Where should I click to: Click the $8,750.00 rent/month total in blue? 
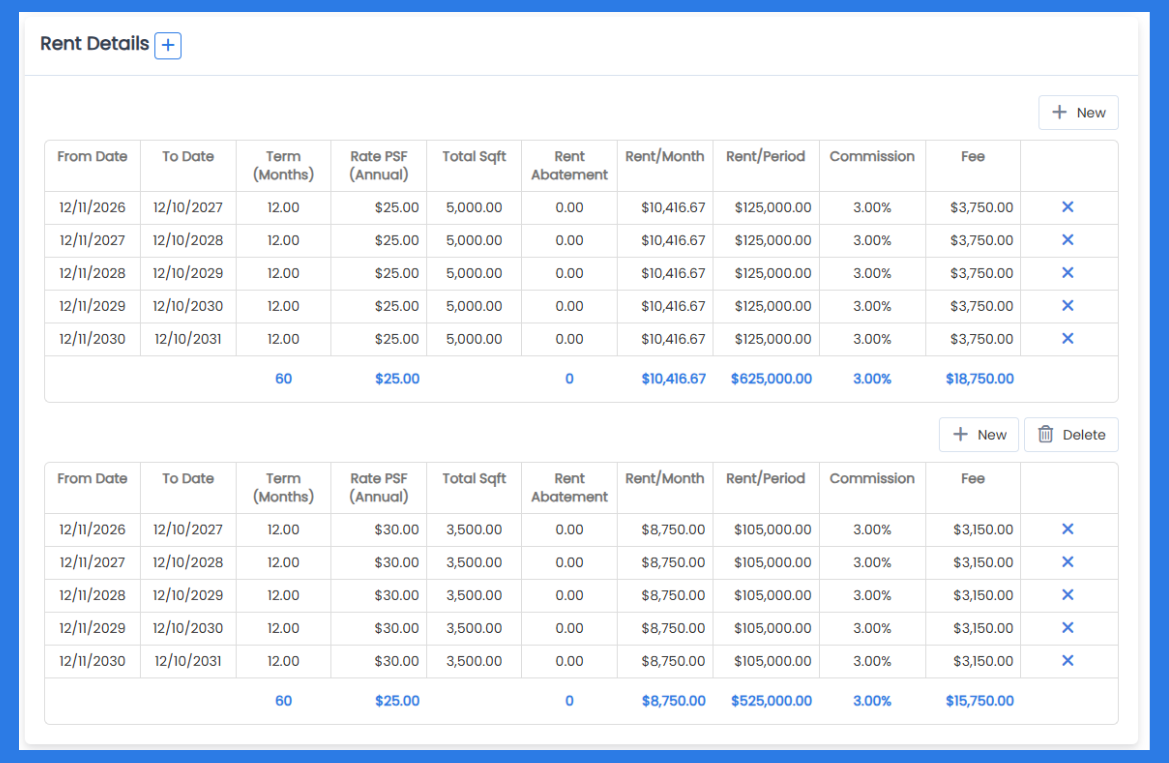point(673,701)
